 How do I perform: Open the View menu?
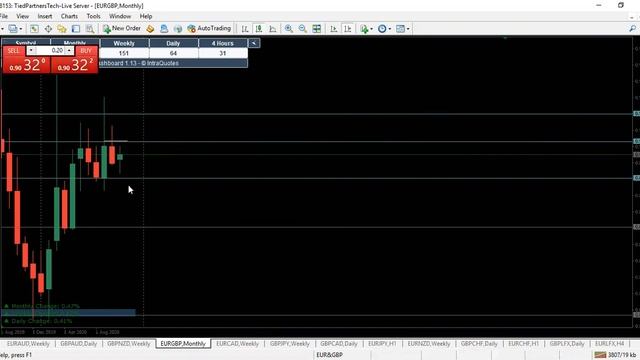(x=22, y=16)
